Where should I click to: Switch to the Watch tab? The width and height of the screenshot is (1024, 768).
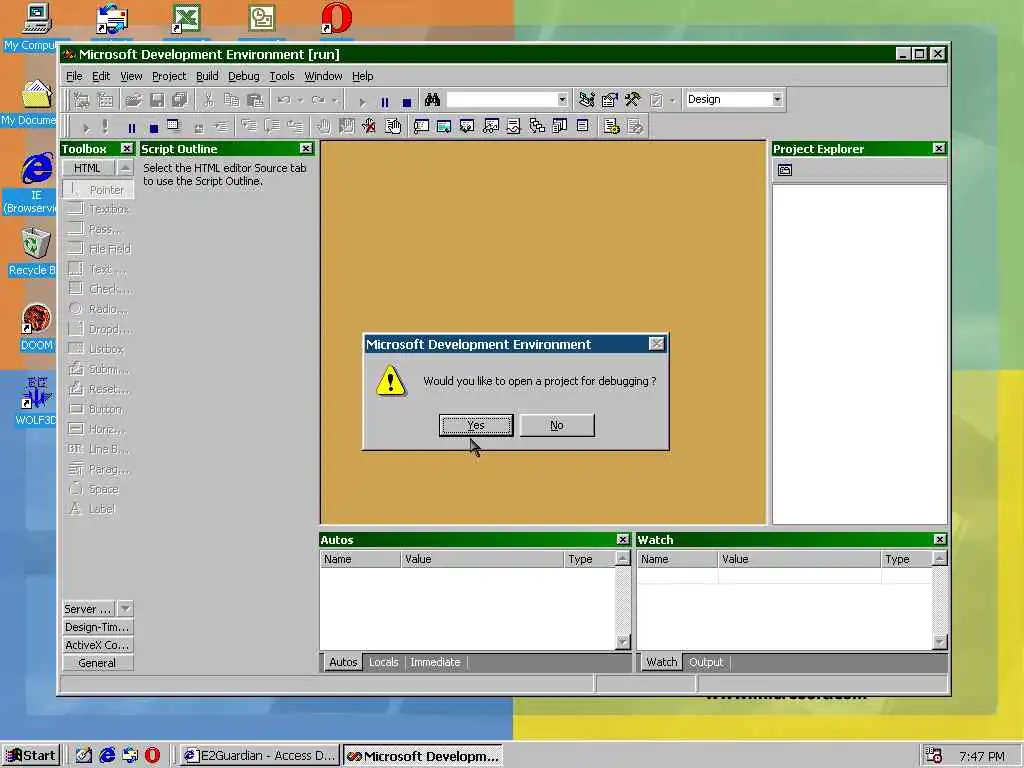[x=662, y=662]
